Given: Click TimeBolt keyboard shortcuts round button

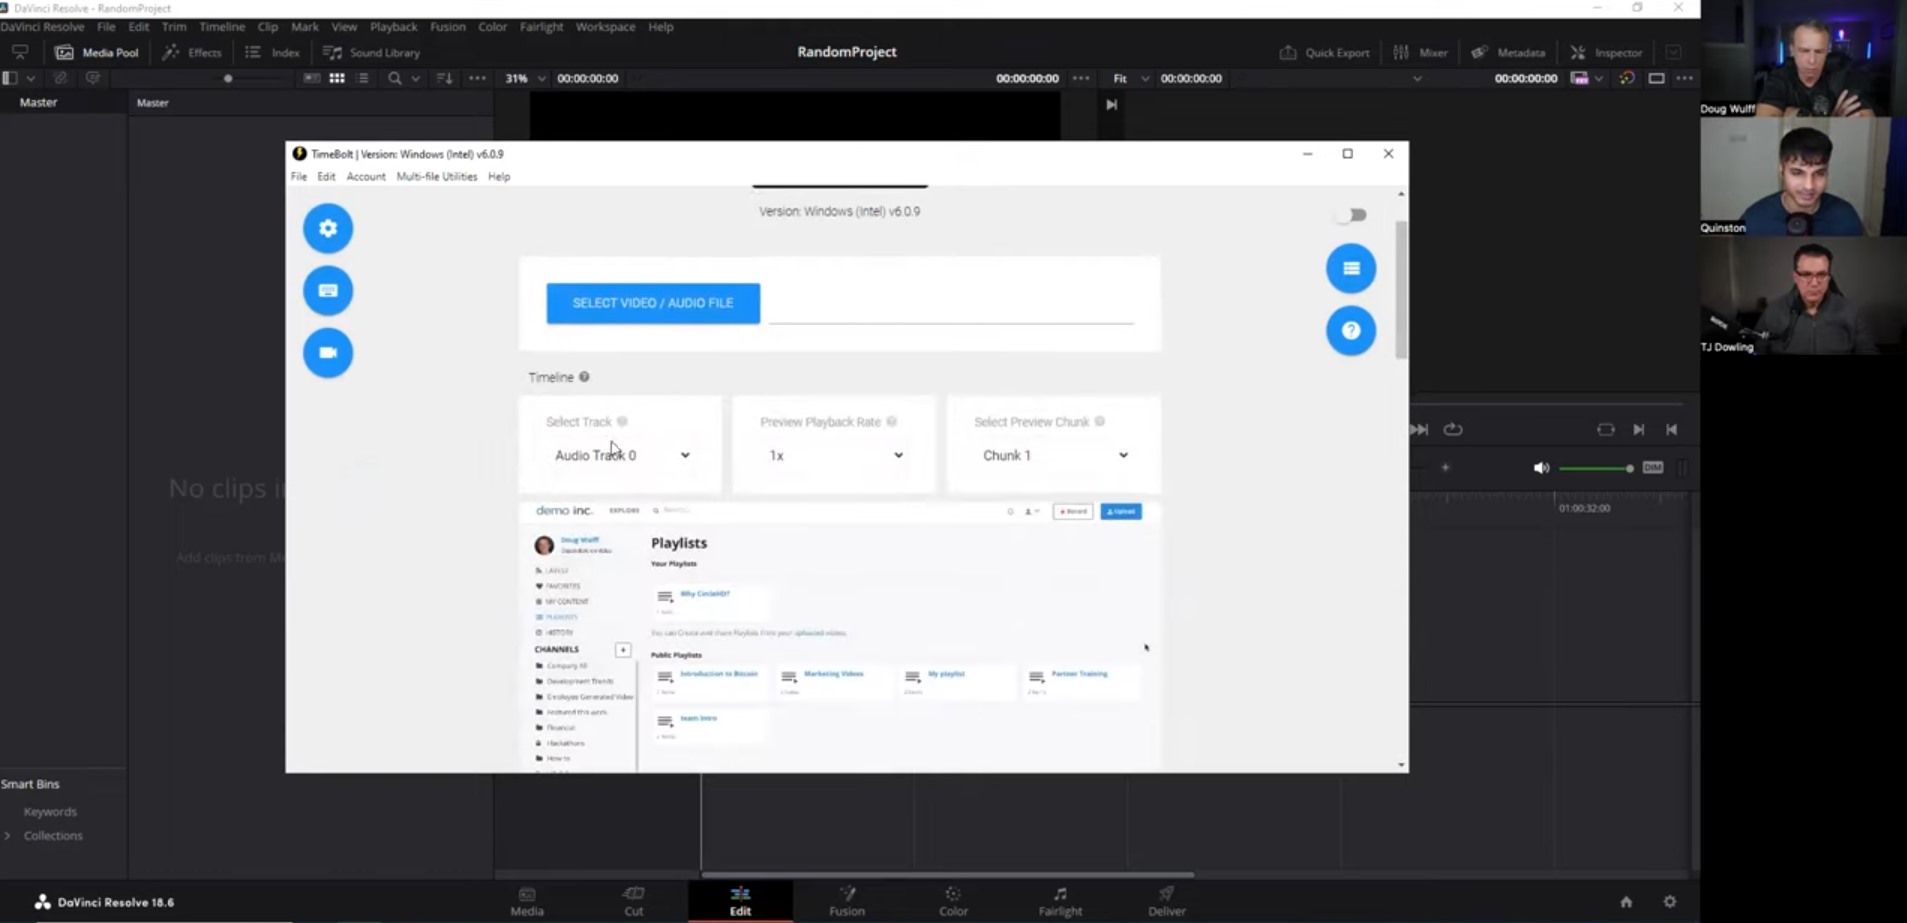Looking at the screenshot, I should pyautogui.click(x=328, y=291).
